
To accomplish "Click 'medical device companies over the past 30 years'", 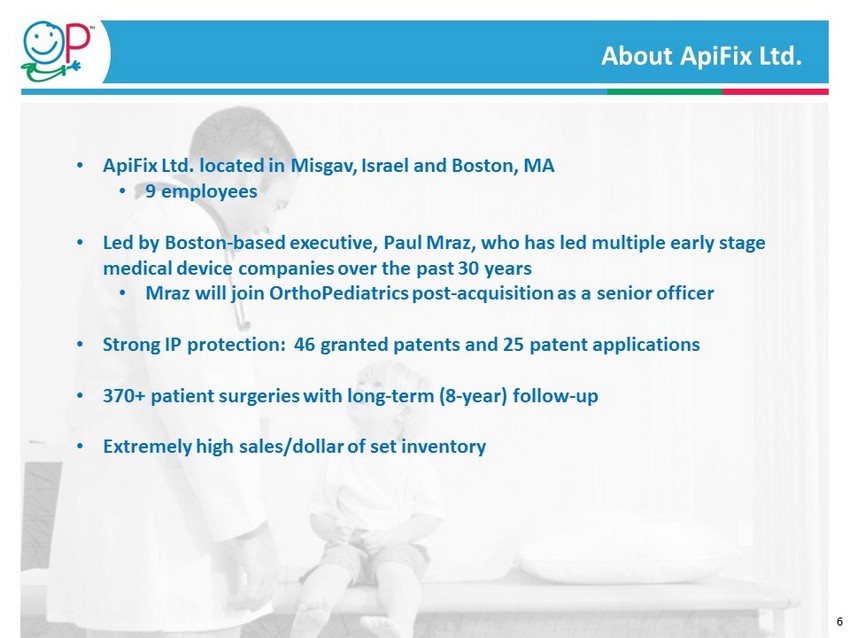I will point(317,268).
